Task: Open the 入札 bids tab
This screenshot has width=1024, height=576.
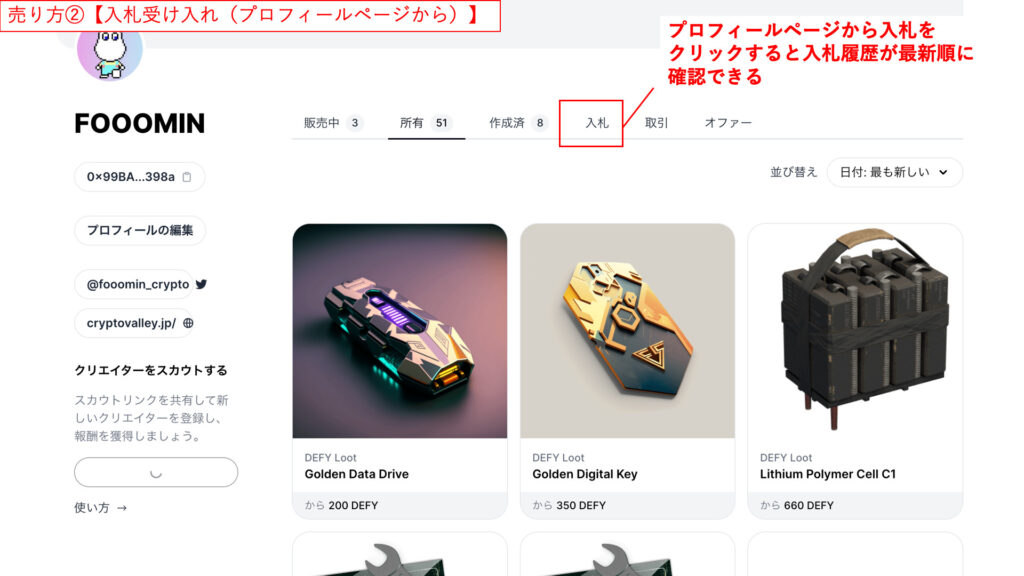Action: (x=597, y=123)
